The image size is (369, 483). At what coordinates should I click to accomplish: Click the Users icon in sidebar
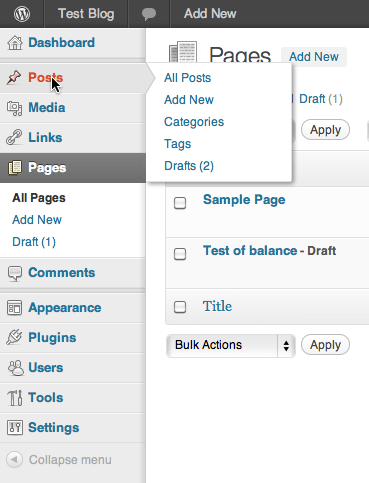[x=15, y=368]
